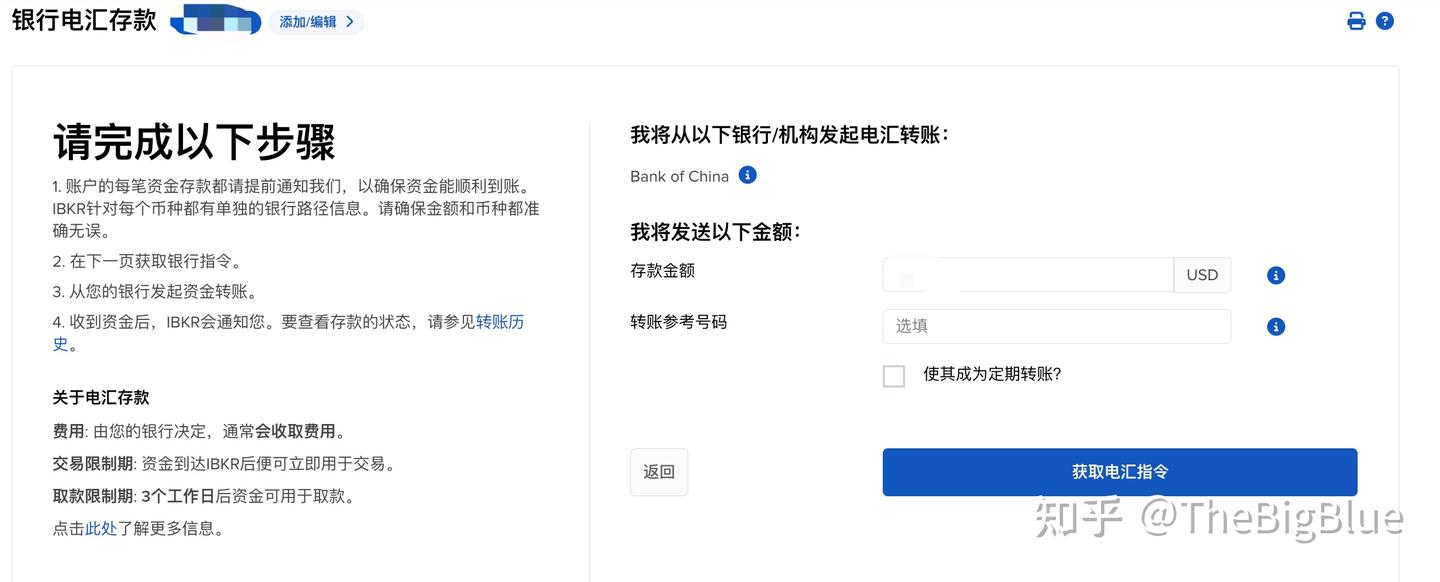Click the info icon beside 转账参考号码
The image size is (1440, 582).
coord(1275,325)
